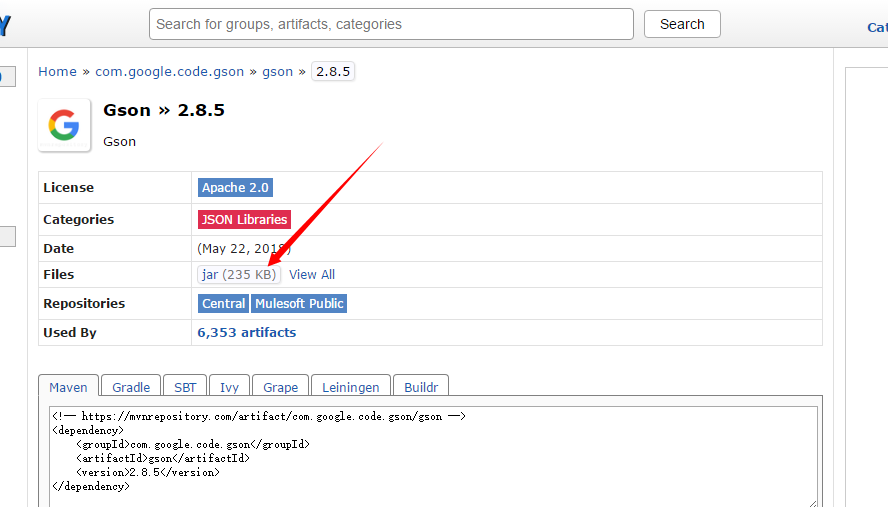
Task: Click the License row label
Action: click(x=69, y=188)
